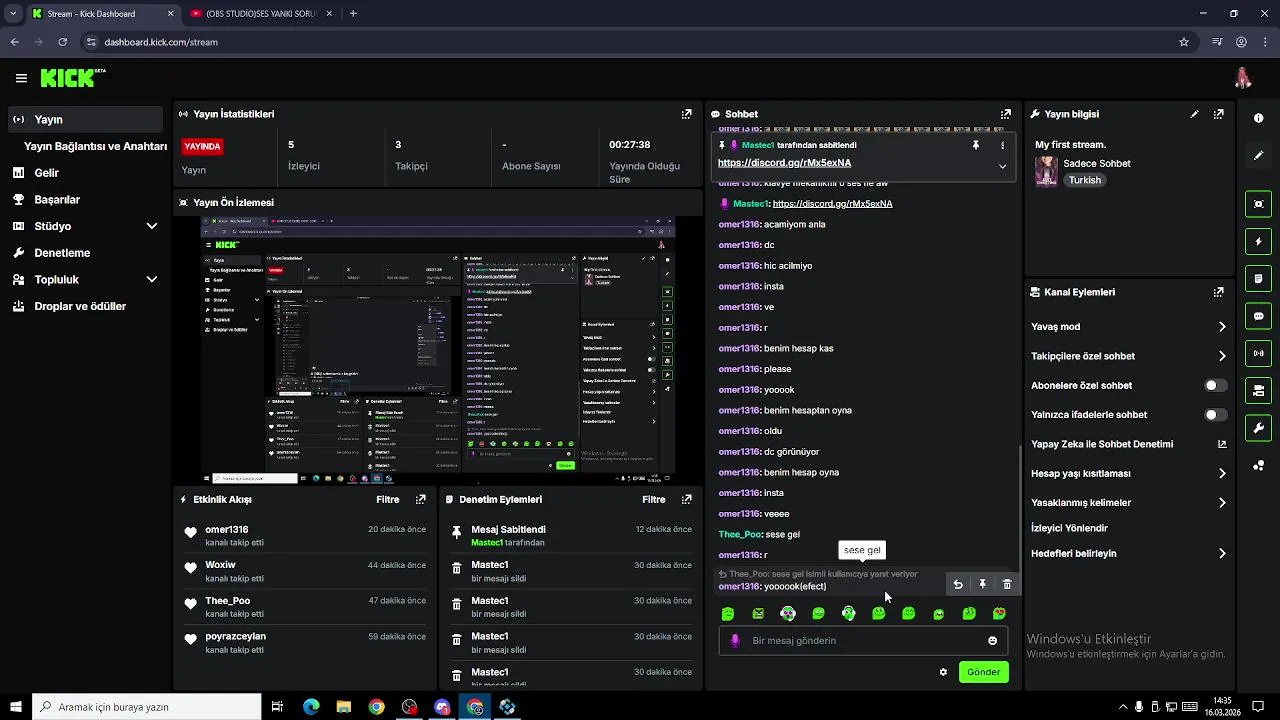Click İzleyici Yönlendir in Kanal Eylemleri
This screenshot has width=1280, height=720.
(1069, 528)
